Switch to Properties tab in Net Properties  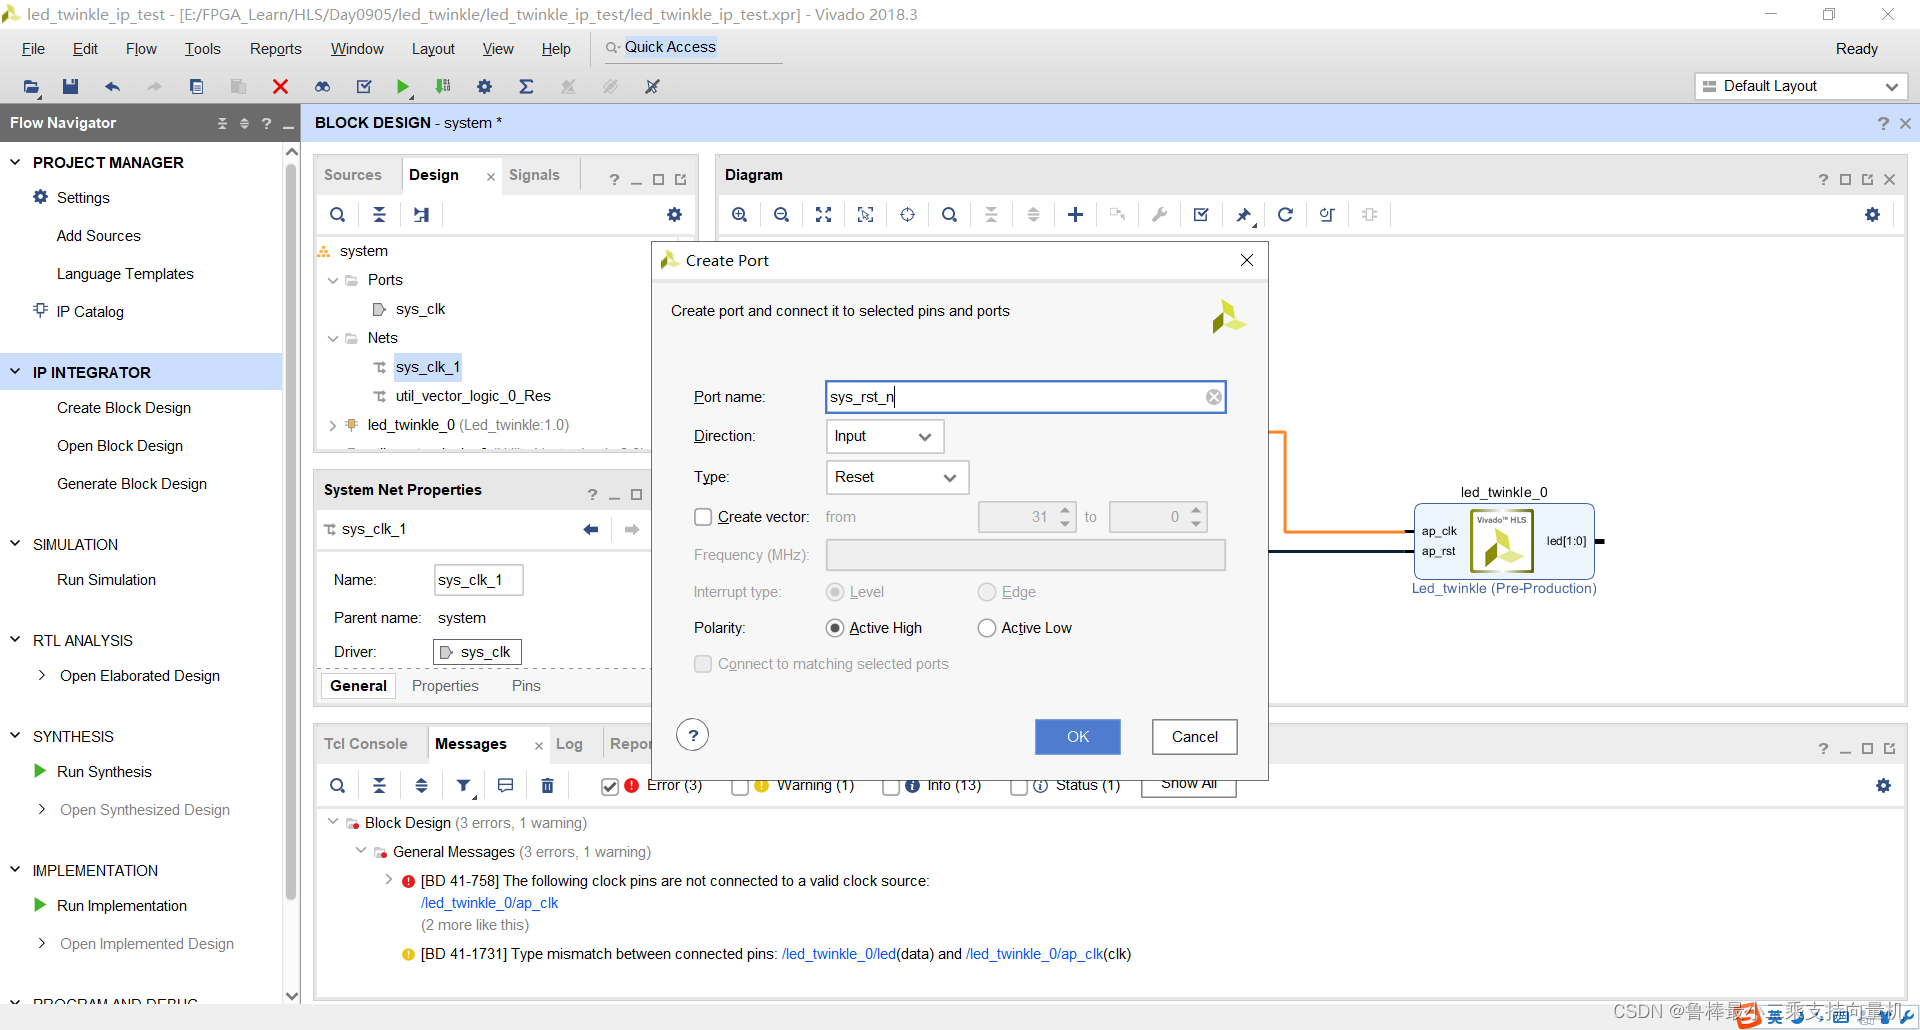coord(445,686)
